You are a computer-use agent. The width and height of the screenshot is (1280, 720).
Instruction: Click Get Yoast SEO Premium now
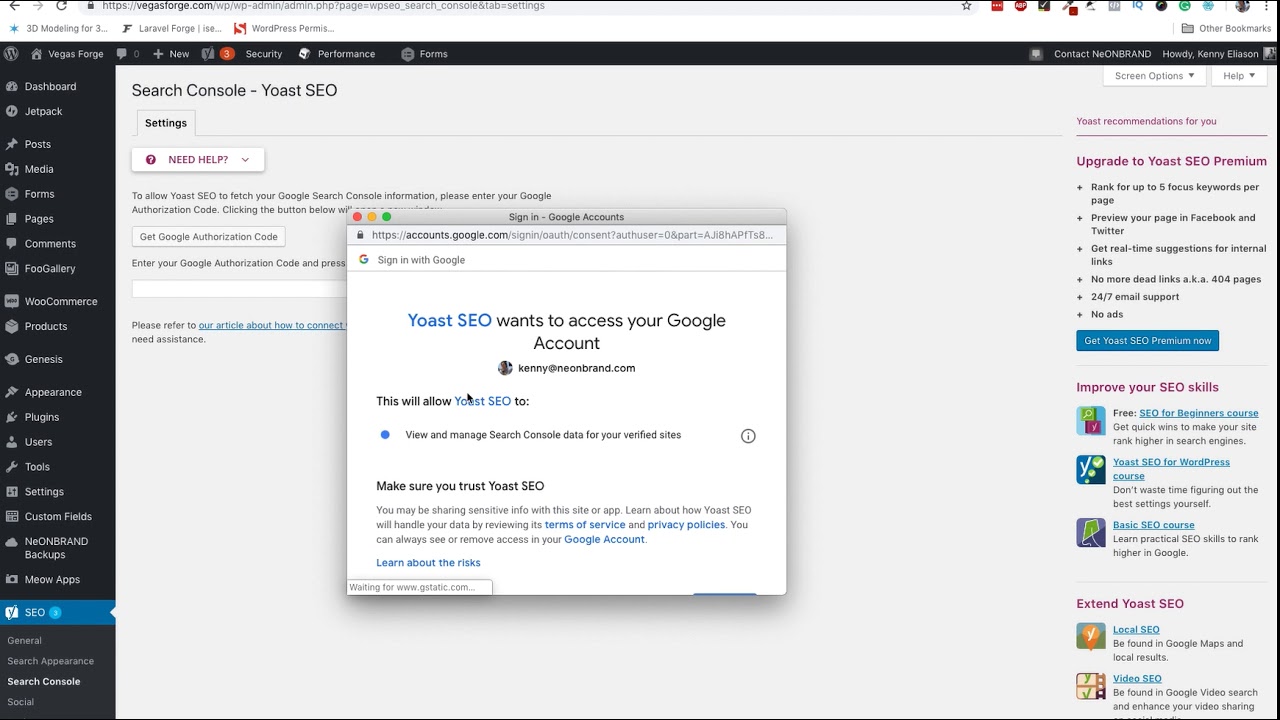1147,341
